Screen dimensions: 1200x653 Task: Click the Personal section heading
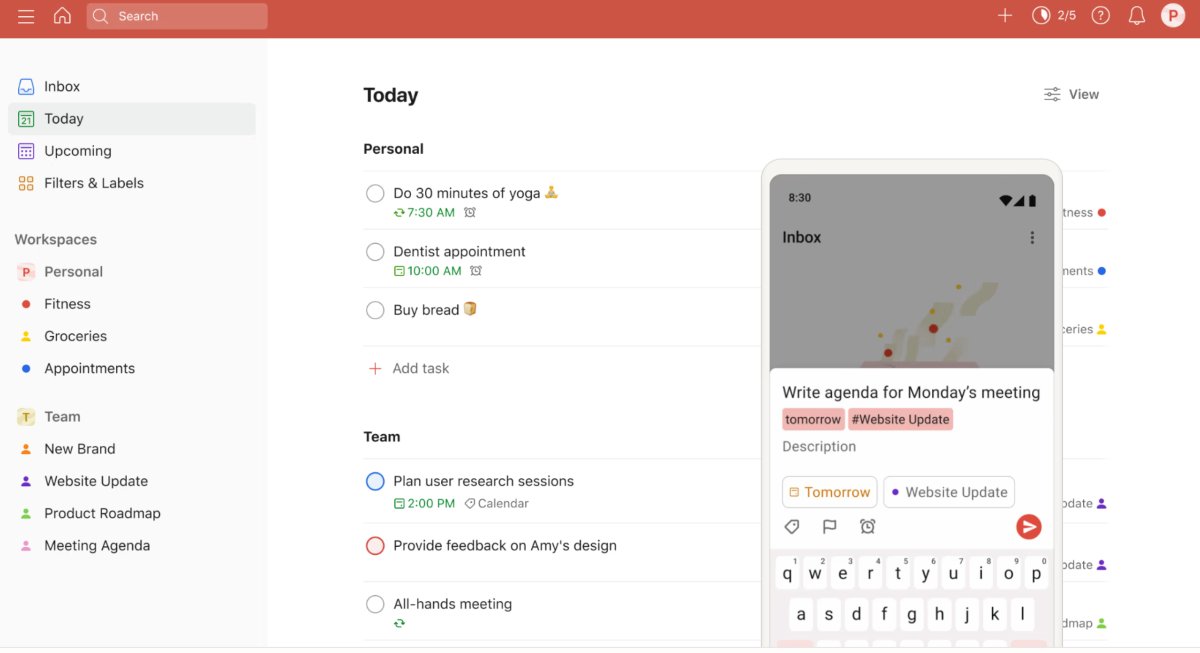[393, 149]
